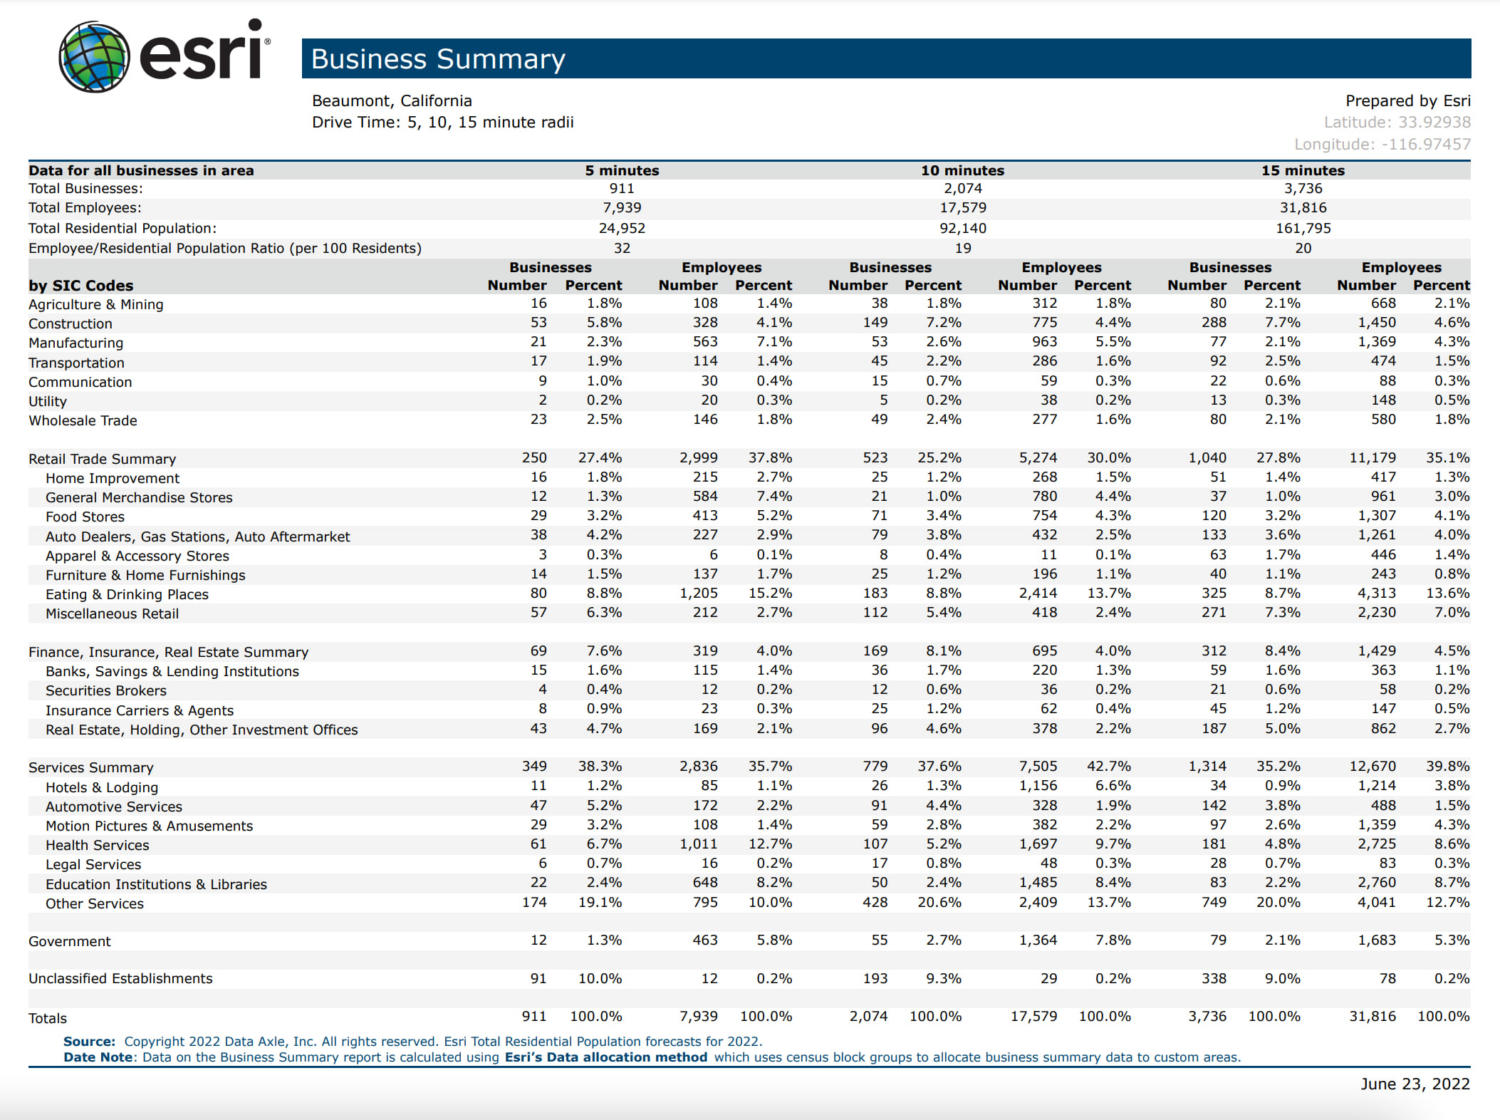Select the "Beaumont, California" location text
Image resolution: width=1500 pixels, height=1120 pixels.
pyautogui.click(x=392, y=100)
